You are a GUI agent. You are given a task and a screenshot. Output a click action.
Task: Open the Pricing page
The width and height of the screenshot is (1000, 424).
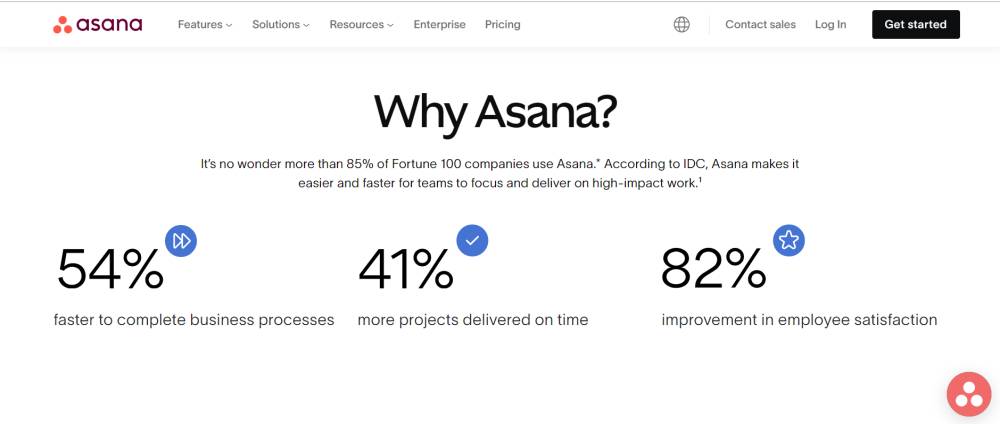click(503, 25)
